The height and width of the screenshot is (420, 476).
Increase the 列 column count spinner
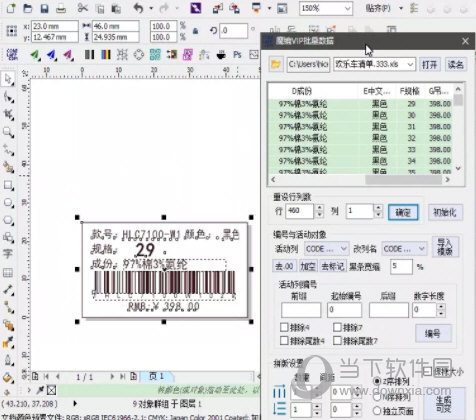pyautogui.click(x=378, y=208)
